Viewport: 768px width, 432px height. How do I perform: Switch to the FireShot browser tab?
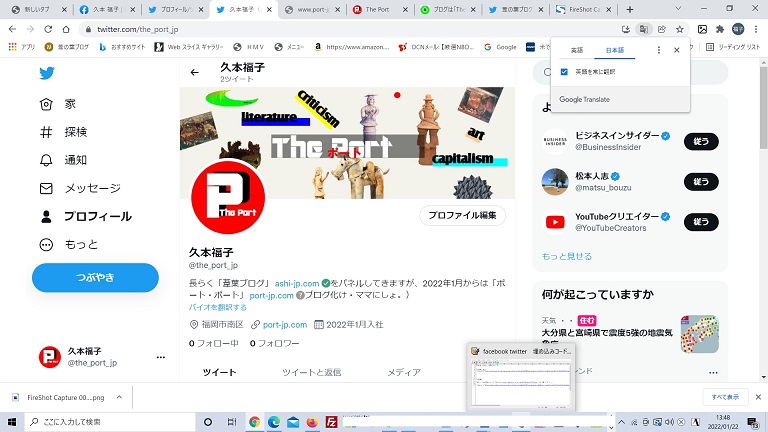pos(584,9)
